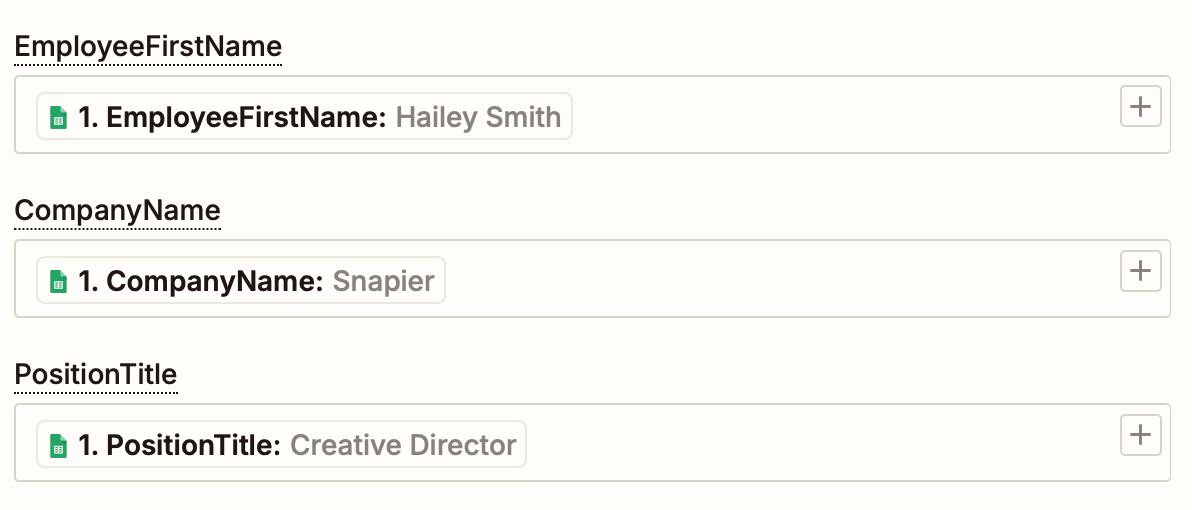Click the EmployeeFirstName field label

click(148, 47)
